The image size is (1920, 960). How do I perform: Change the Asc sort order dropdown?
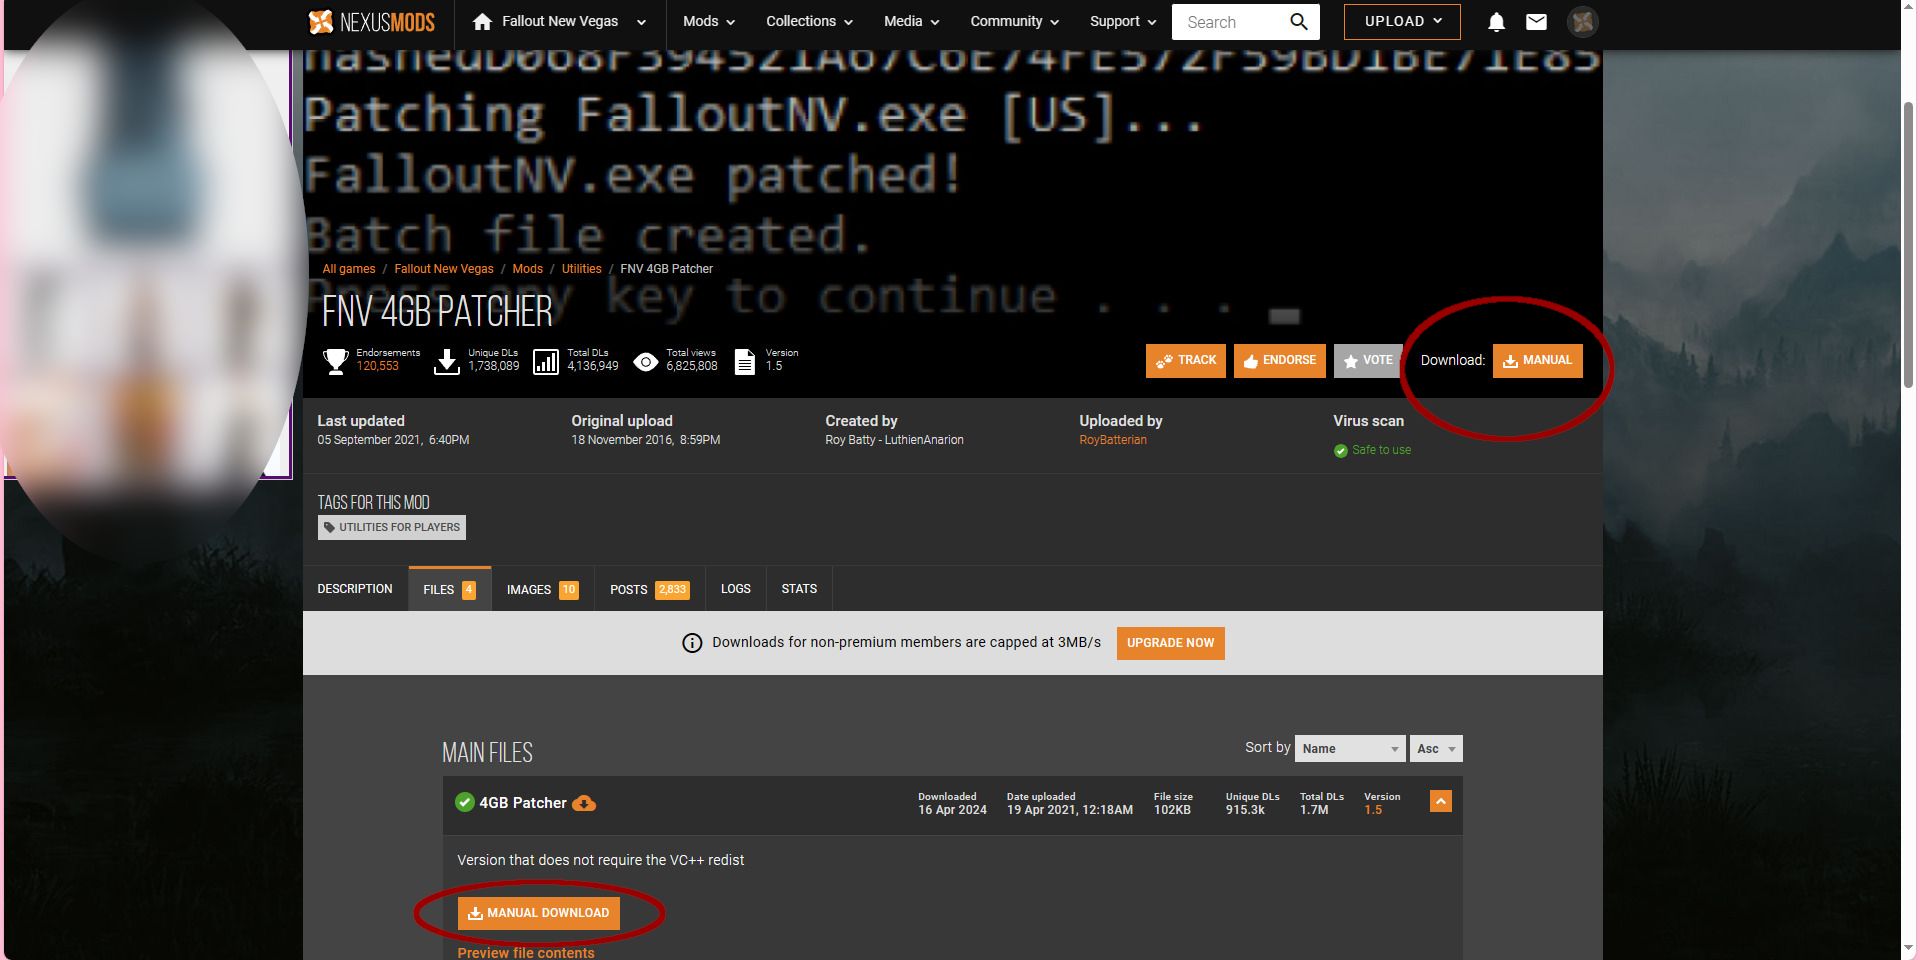[x=1436, y=749]
